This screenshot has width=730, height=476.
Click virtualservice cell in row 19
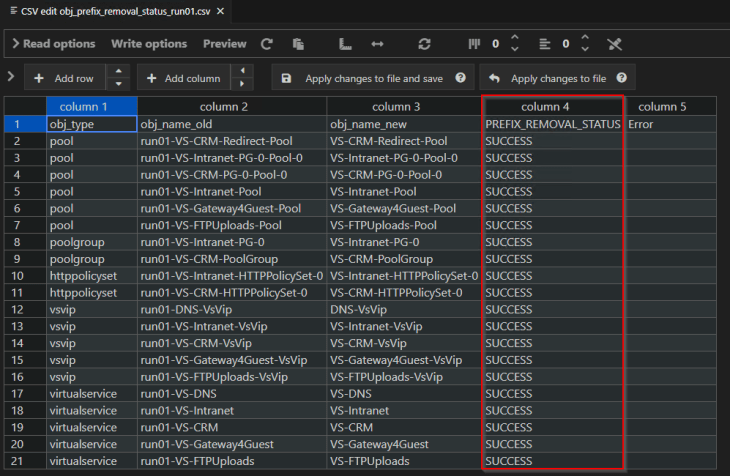tap(92, 427)
